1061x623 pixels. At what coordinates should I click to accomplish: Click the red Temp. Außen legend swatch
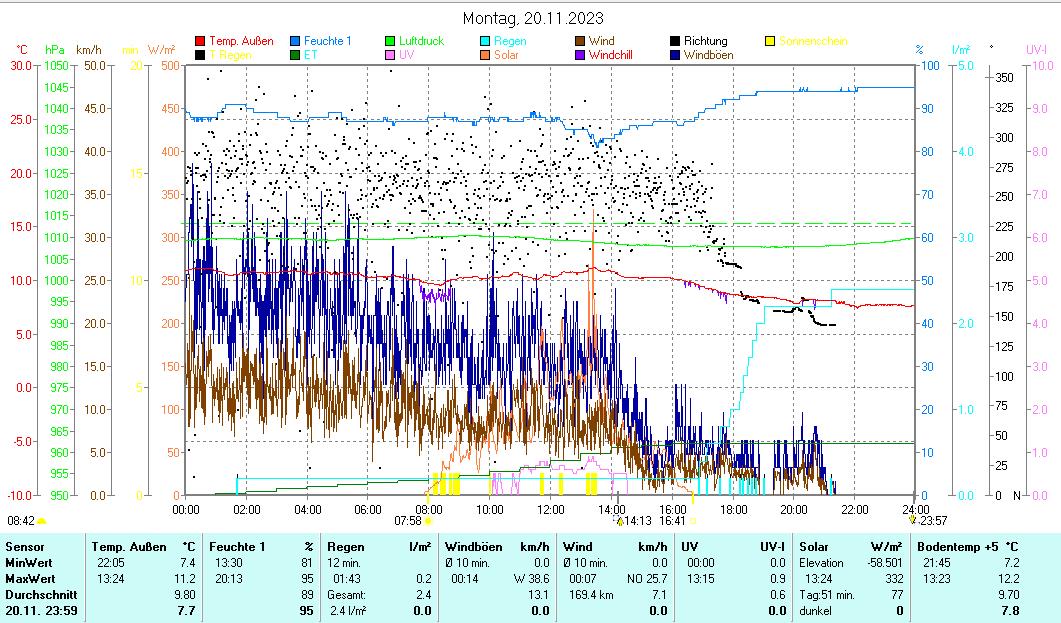(x=200, y=42)
